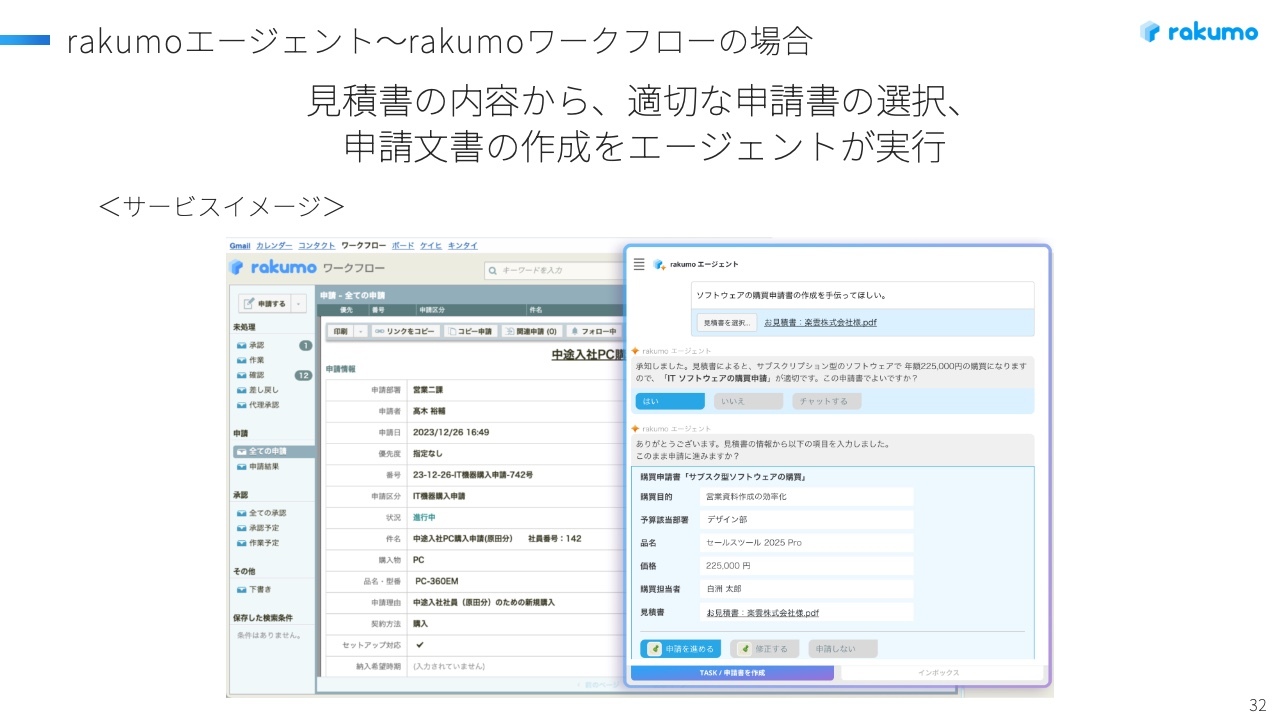Click 申請区分 column header
Viewport: 1280px width, 720px height.
434,310
